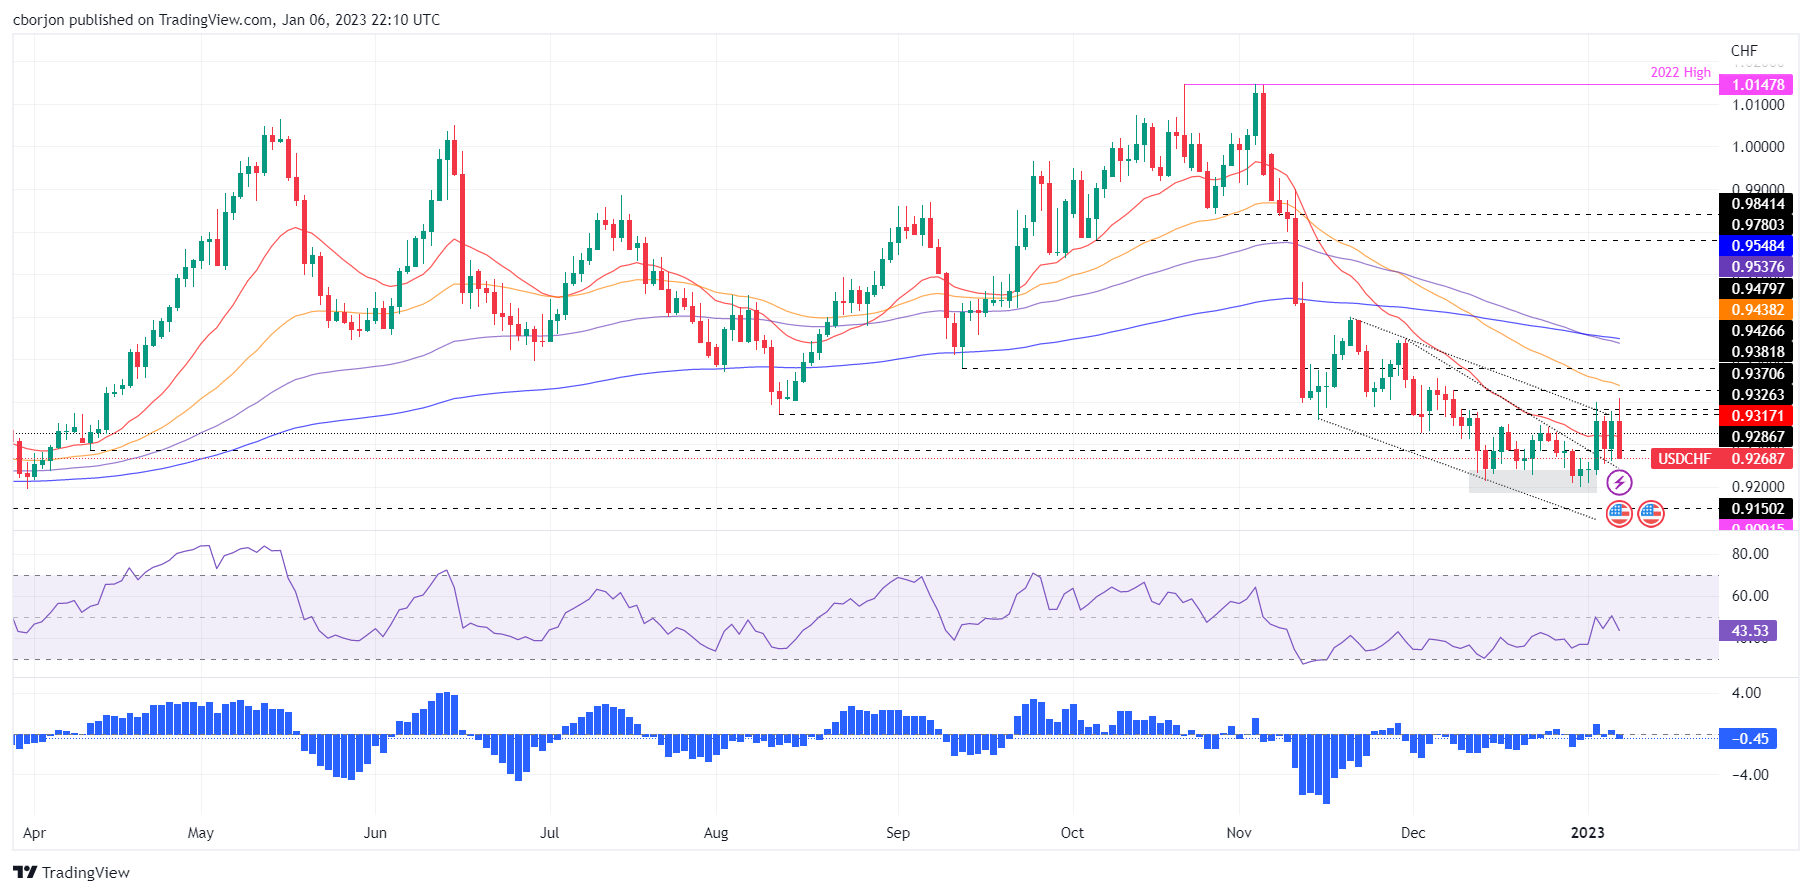Select the USDCHF current price label

1721,459
